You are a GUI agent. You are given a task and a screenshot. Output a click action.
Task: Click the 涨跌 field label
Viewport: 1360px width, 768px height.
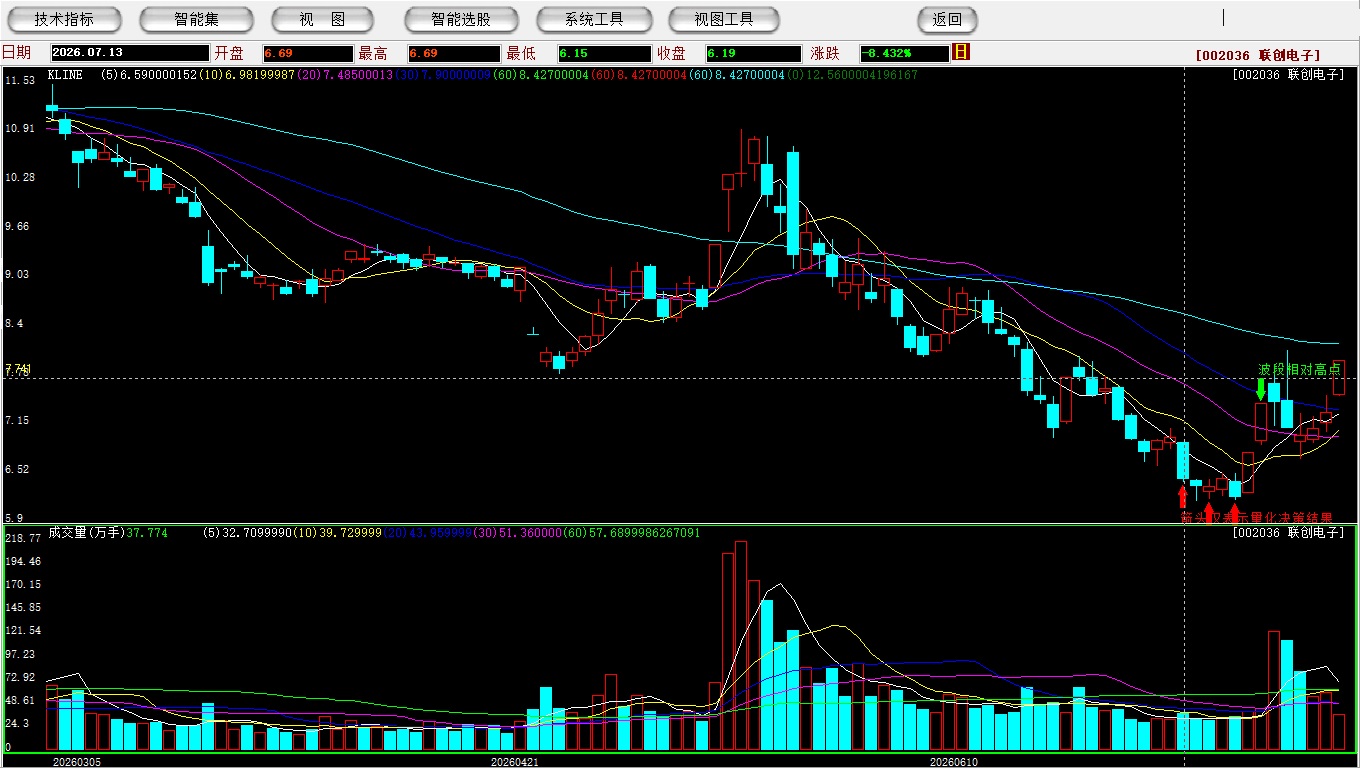click(826, 53)
